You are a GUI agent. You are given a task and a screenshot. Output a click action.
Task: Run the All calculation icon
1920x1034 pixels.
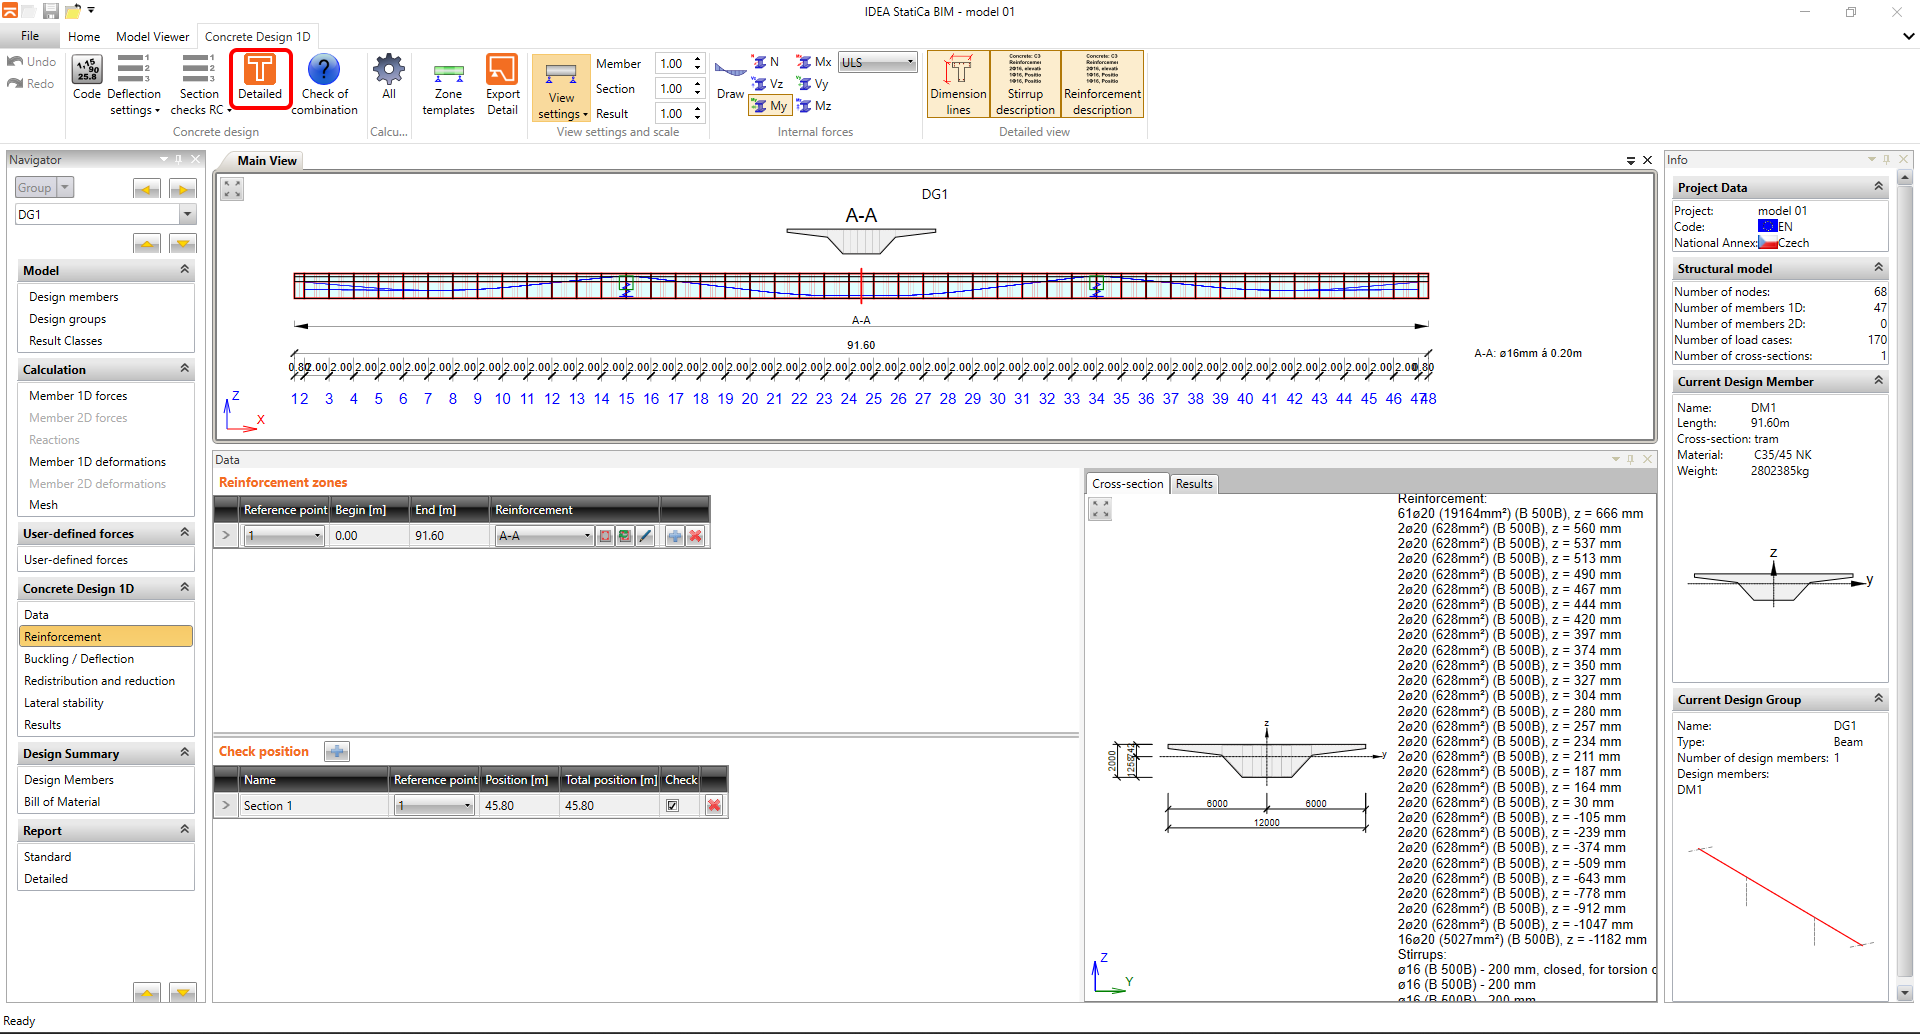[x=389, y=78]
